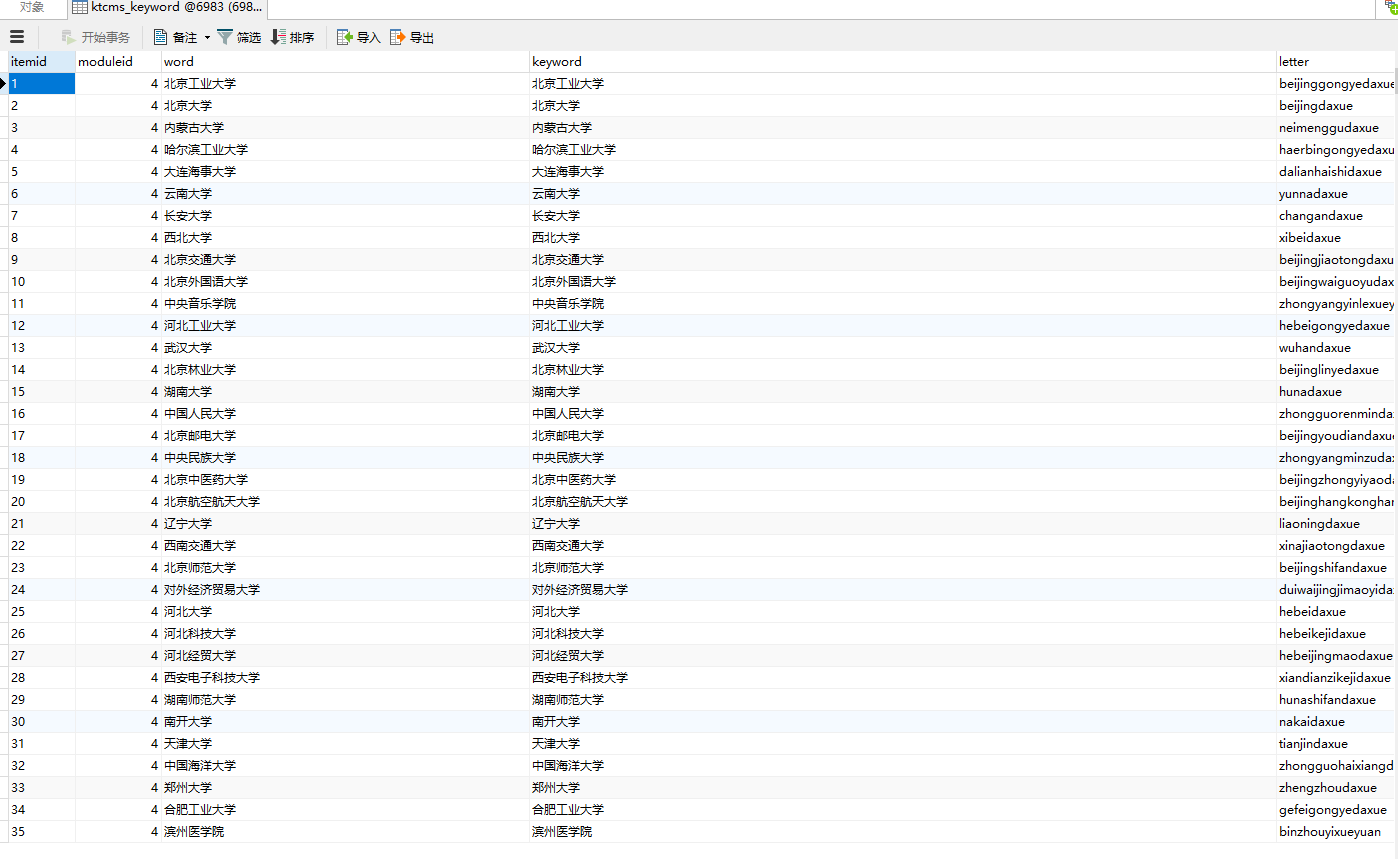Select the keyword cell 对外经济贸易大学
Image resolution: width=1398 pixels, height=859 pixels.
tap(903, 590)
